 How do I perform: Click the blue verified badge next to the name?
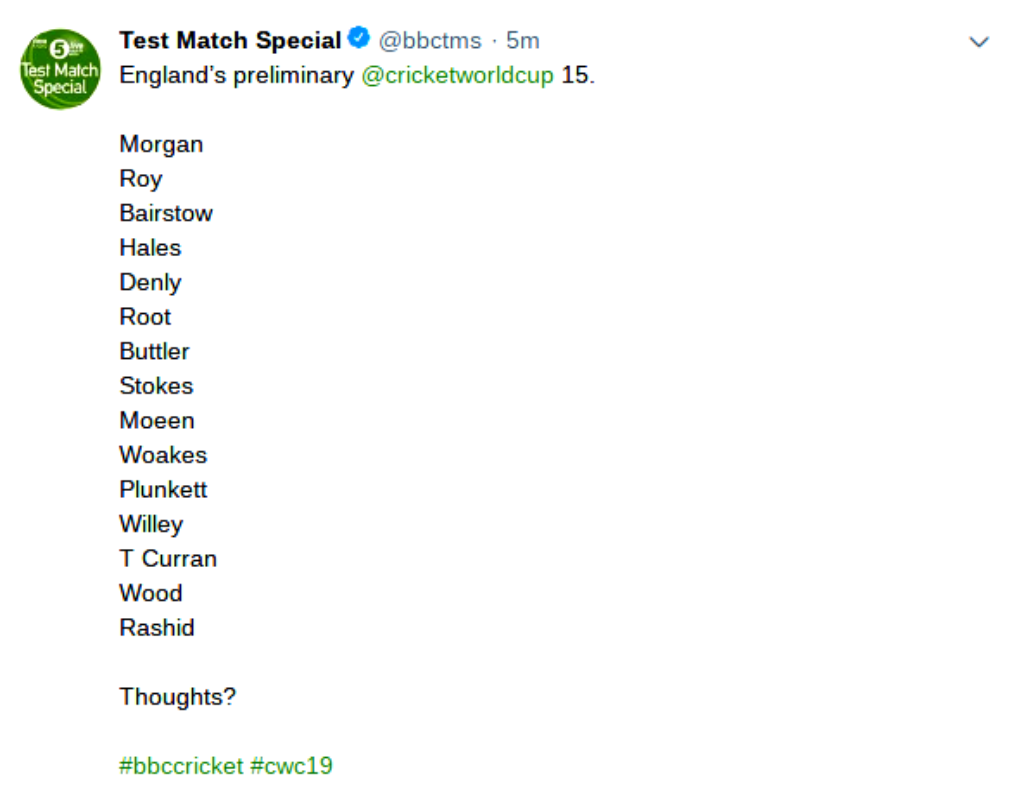point(357,36)
